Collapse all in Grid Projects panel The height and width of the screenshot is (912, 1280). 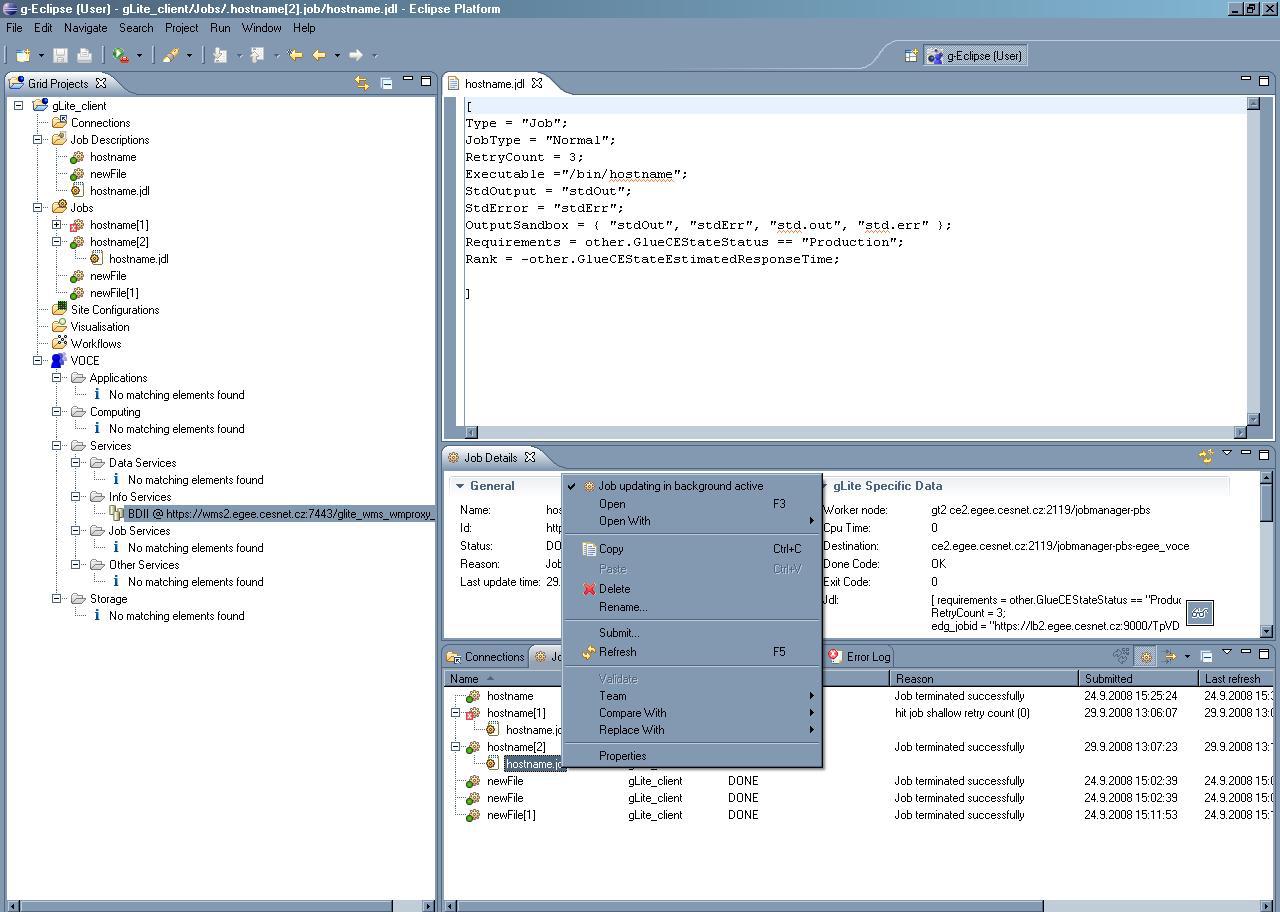[x=386, y=83]
